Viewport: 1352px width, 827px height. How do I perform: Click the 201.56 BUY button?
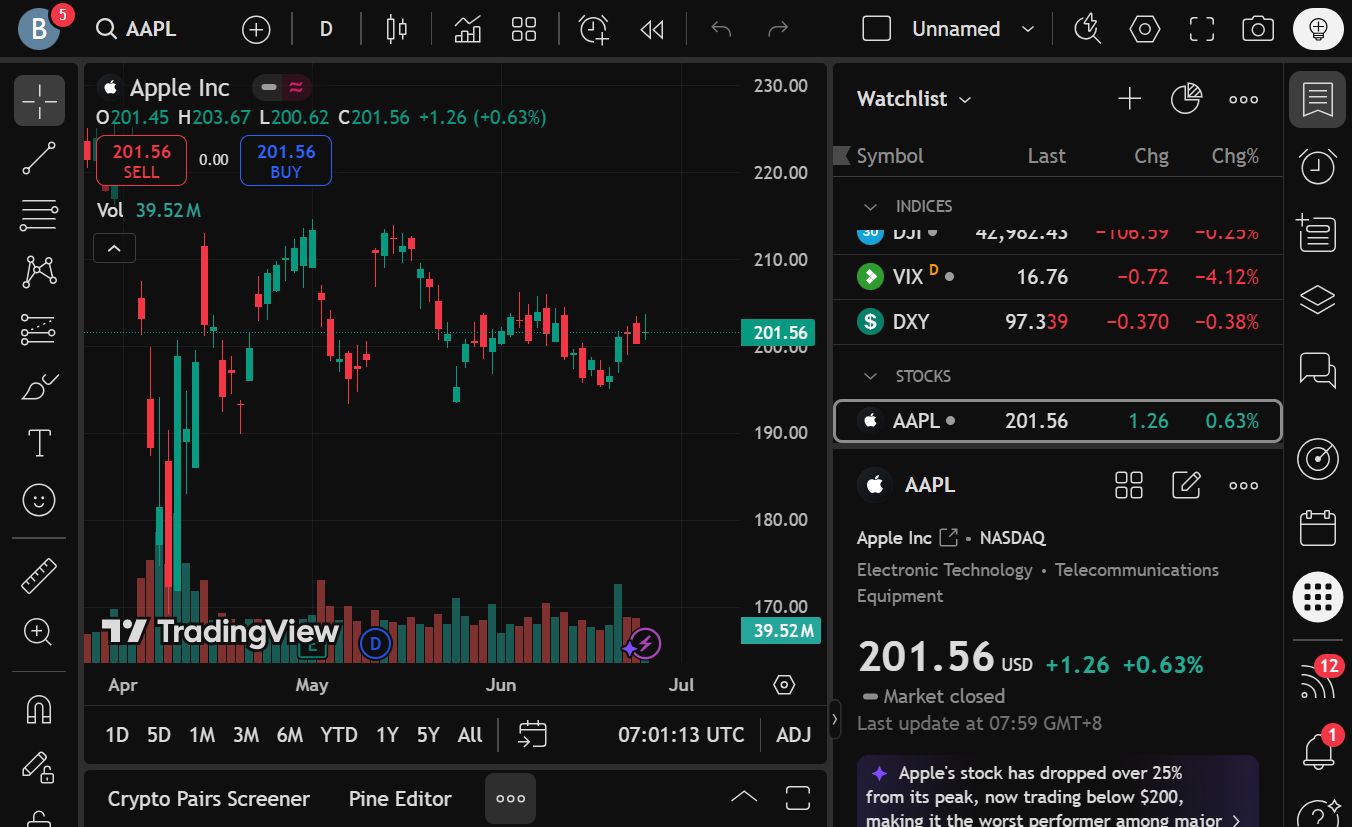click(x=286, y=160)
